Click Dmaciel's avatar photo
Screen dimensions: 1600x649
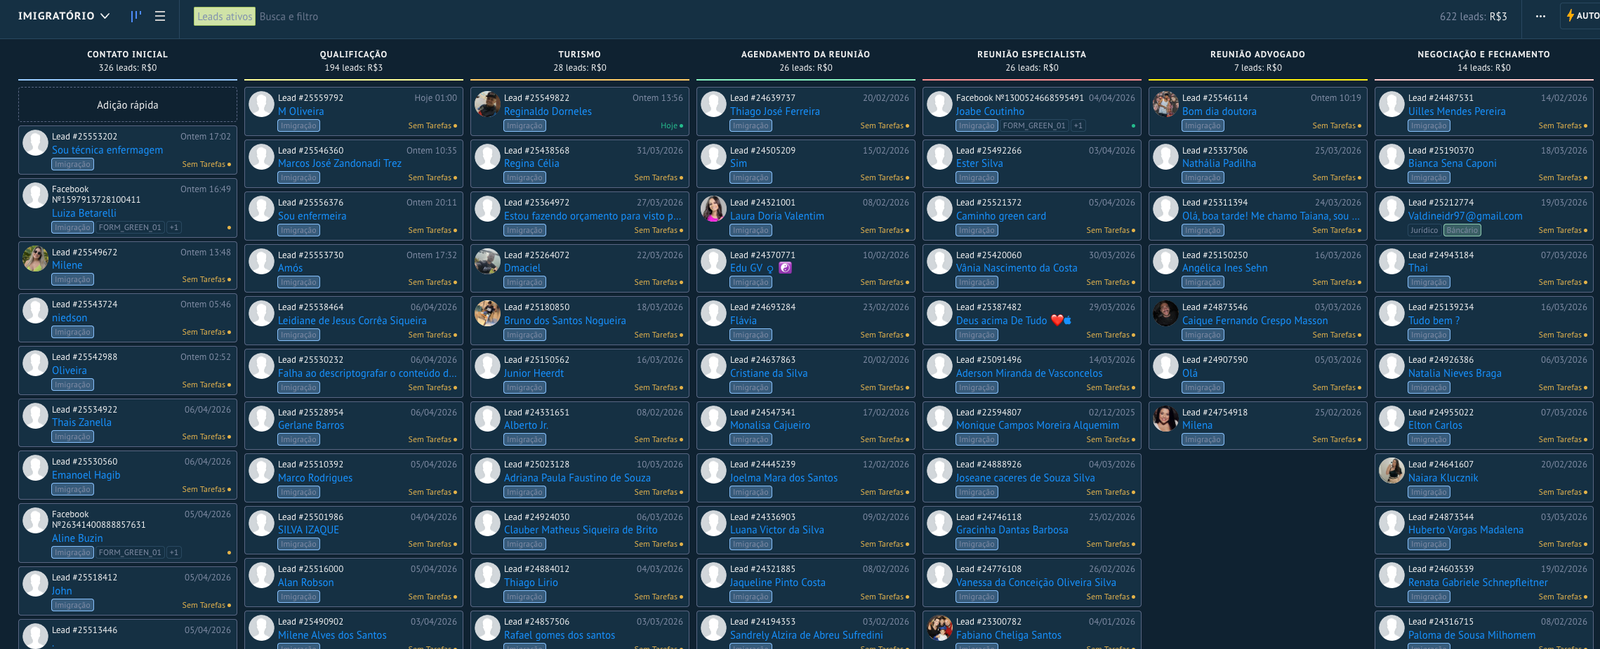[x=487, y=261]
